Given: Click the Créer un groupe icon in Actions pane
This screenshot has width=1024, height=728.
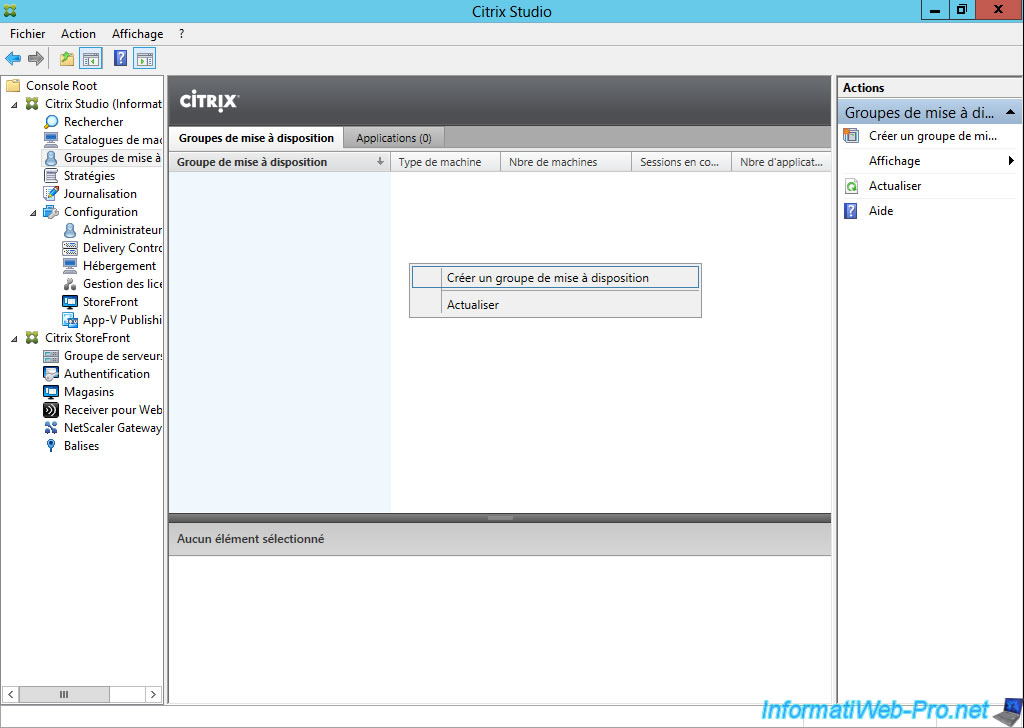Looking at the screenshot, I should coord(851,136).
